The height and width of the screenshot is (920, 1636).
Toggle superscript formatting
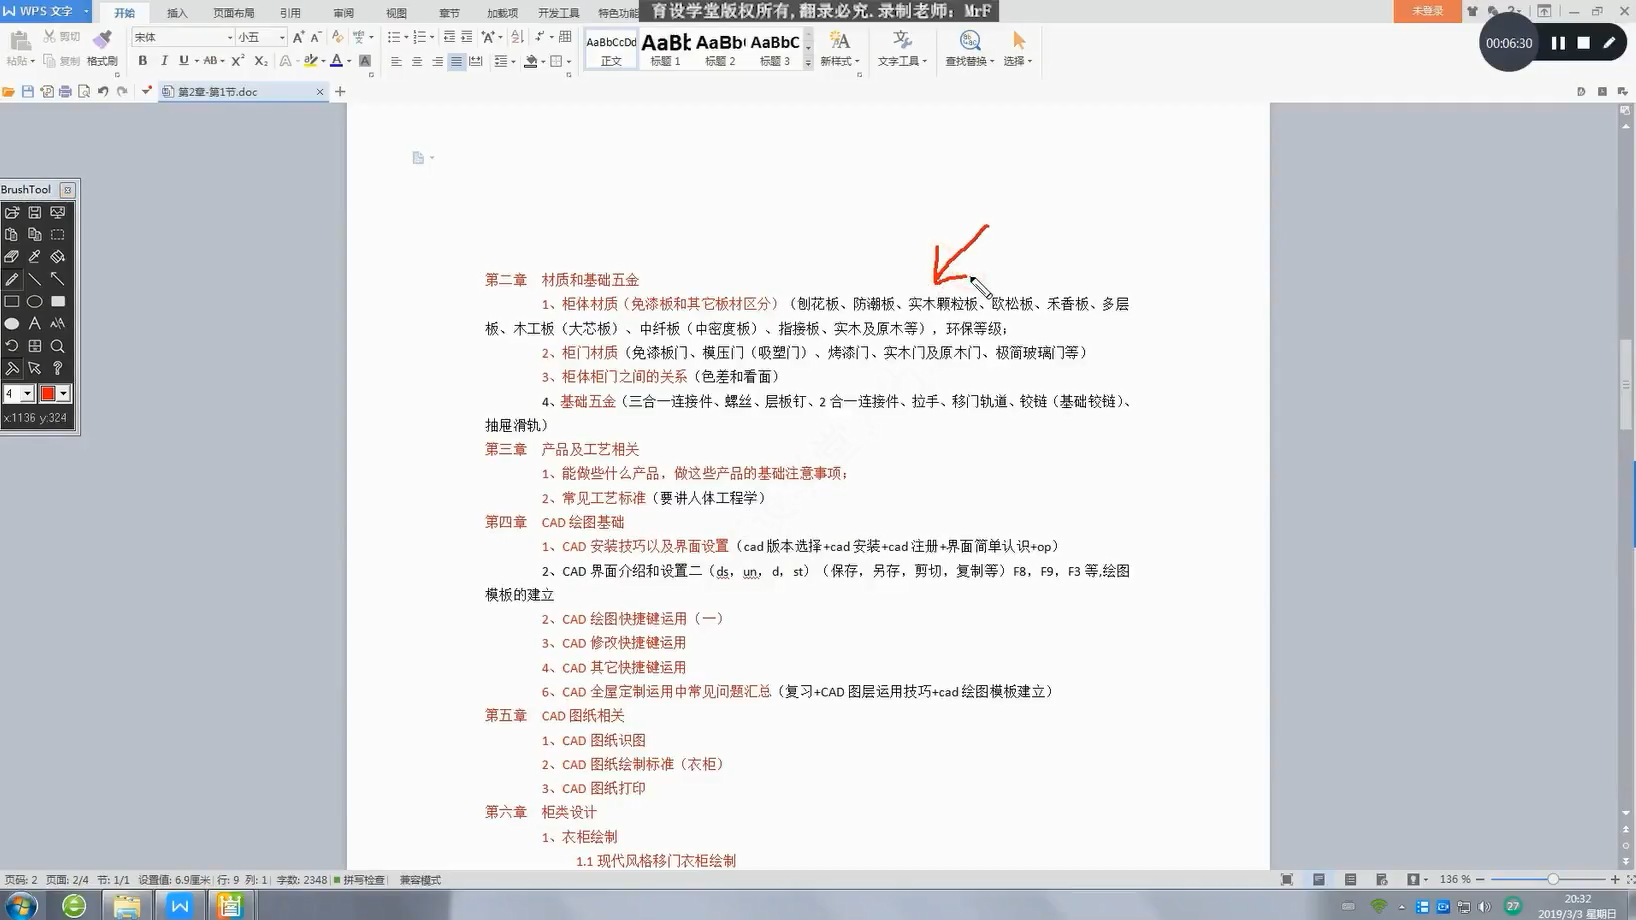(238, 61)
